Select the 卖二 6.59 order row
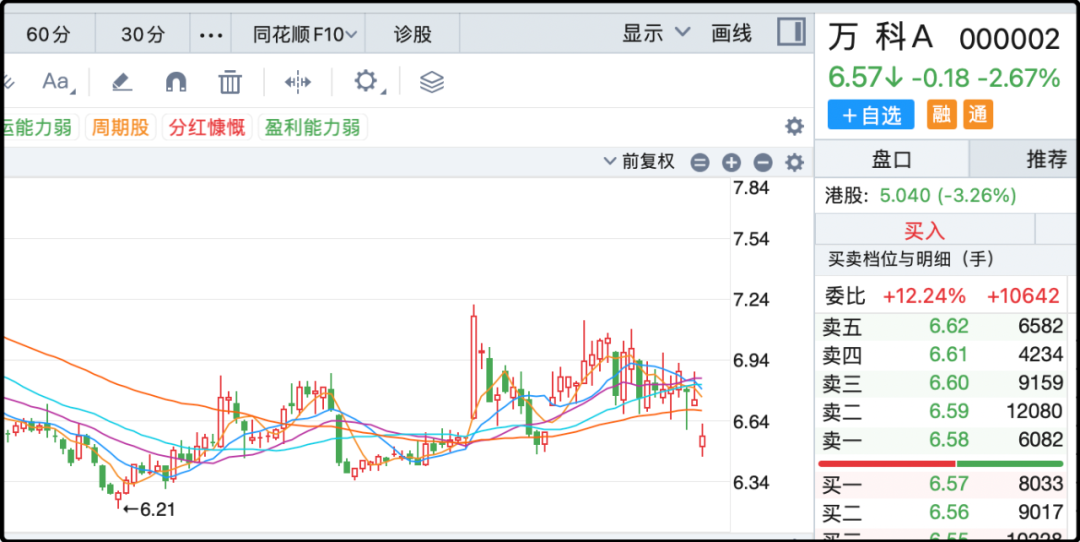1080x542 pixels. pos(943,412)
